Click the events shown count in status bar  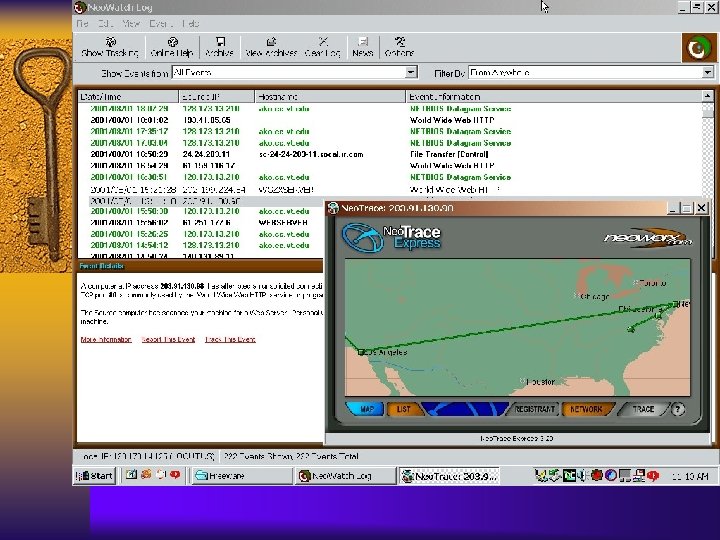pos(291,456)
